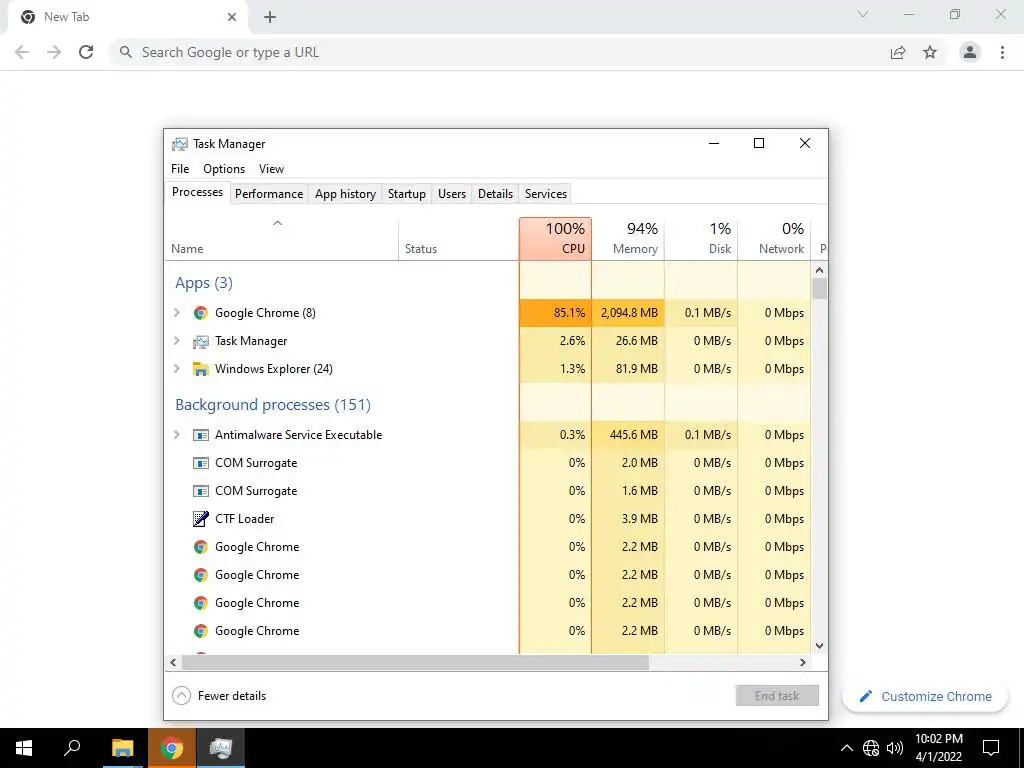
Task: Open the Options menu
Action: point(224,169)
